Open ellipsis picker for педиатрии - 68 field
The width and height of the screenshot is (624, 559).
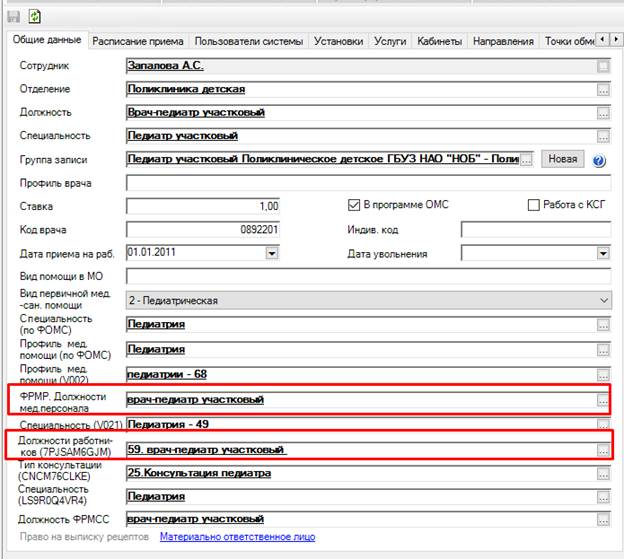coord(603,375)
